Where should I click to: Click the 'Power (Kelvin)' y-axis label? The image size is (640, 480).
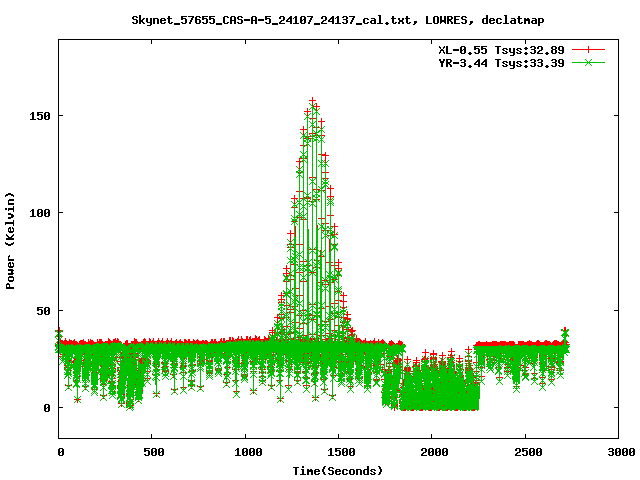(x=10, y=241)
